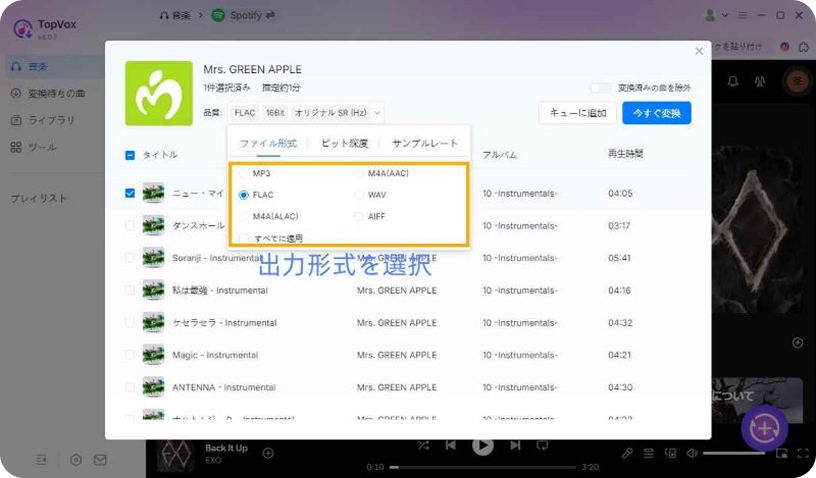Click the アルバム column header
This screenshot has height=478, width=816.
point(500,155)
